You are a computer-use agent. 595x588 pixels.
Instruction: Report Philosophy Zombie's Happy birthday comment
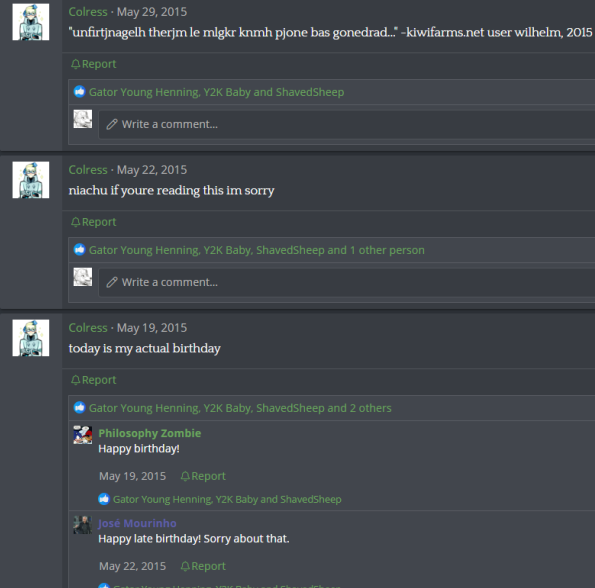tap(203, 476)
